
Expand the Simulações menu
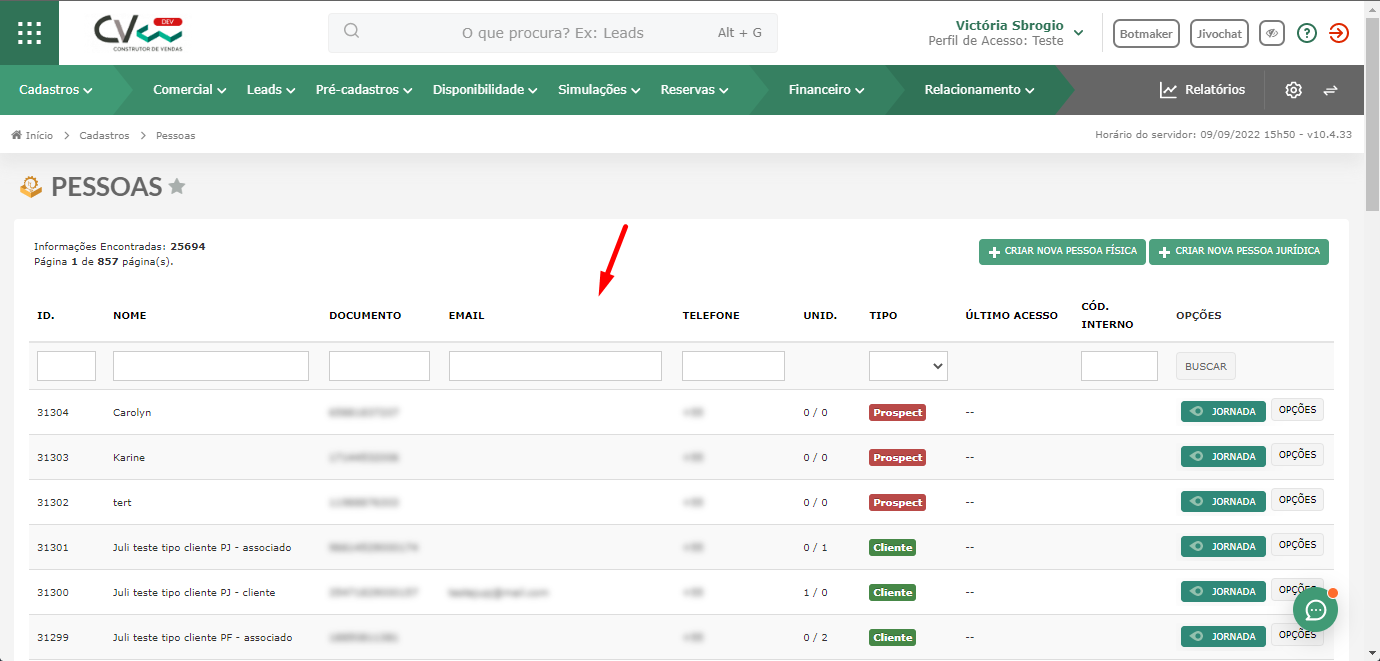pyautogui.click(x=599, y=90)
